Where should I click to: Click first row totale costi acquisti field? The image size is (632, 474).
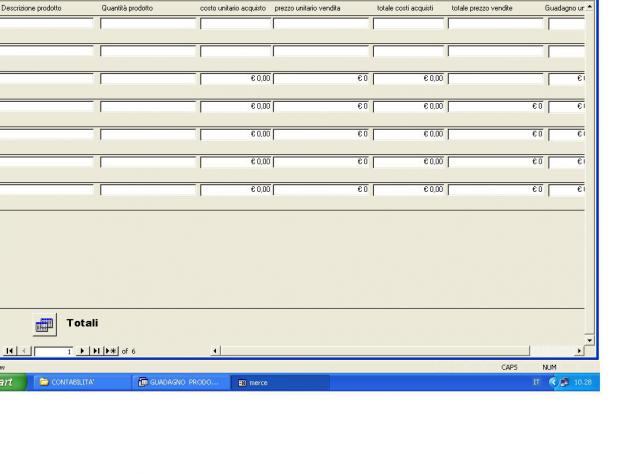tap(408, 24)
